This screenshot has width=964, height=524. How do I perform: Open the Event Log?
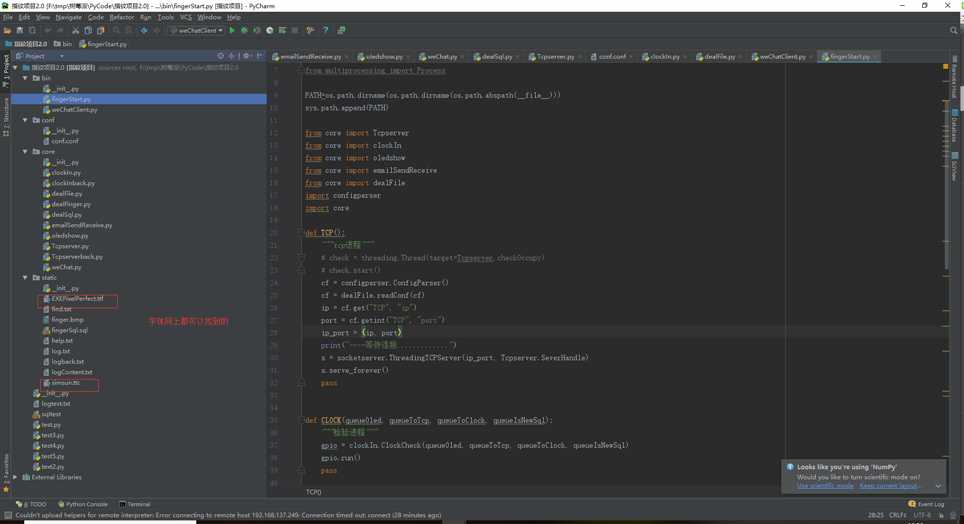point(926,504)
